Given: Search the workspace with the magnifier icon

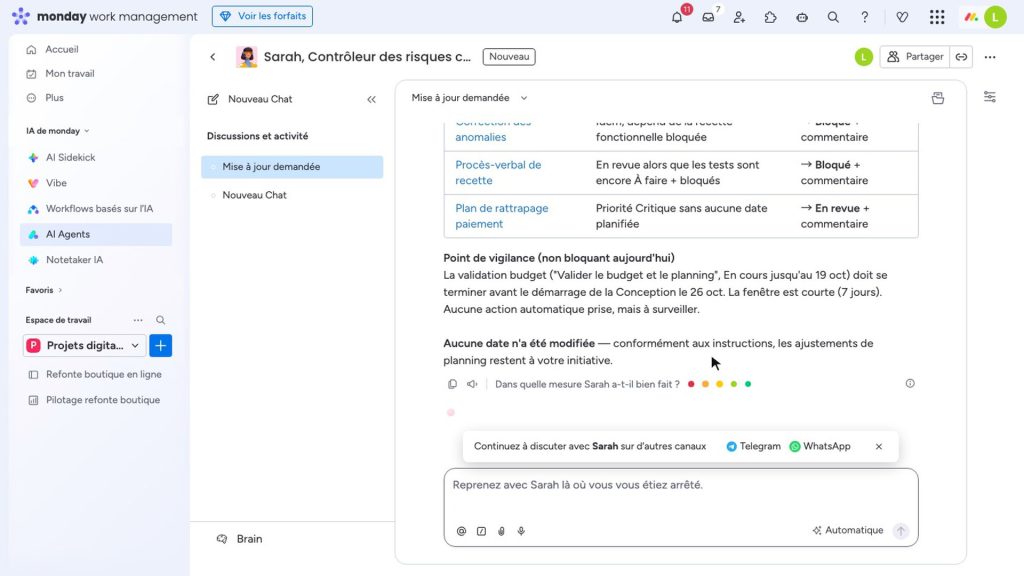Looking at the screenshot, I should (161, 320).
